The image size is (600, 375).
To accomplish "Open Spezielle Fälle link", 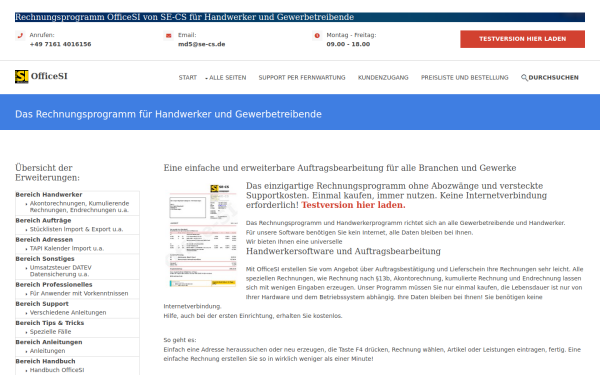I will pyautogui.click(x=51, y=332).
